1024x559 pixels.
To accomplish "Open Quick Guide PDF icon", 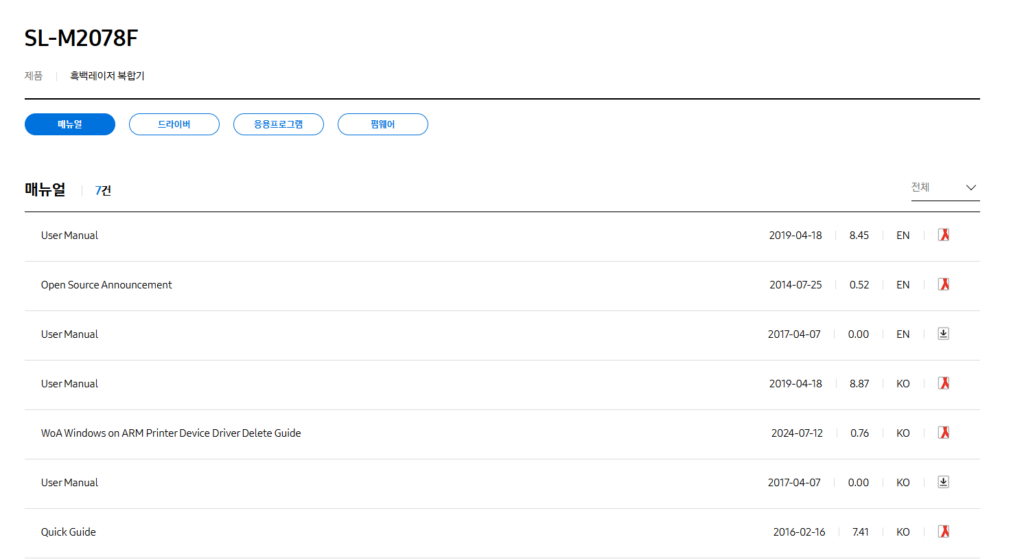I will 944,532.
